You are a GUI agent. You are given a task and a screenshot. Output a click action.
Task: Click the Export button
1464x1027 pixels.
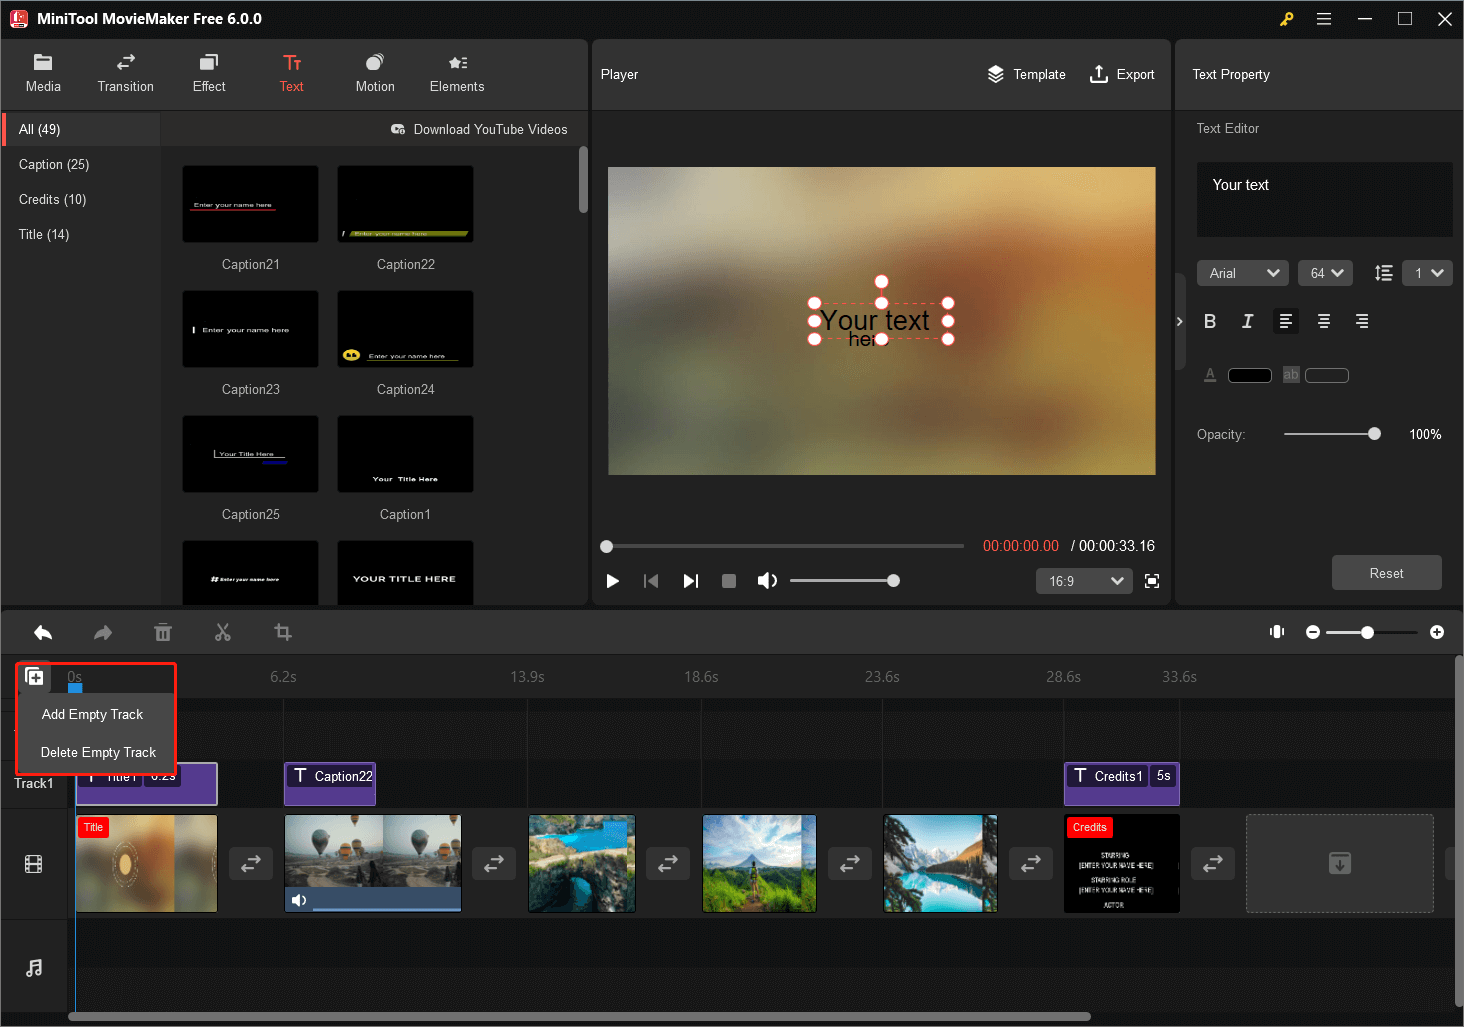tap(1121, 74)
